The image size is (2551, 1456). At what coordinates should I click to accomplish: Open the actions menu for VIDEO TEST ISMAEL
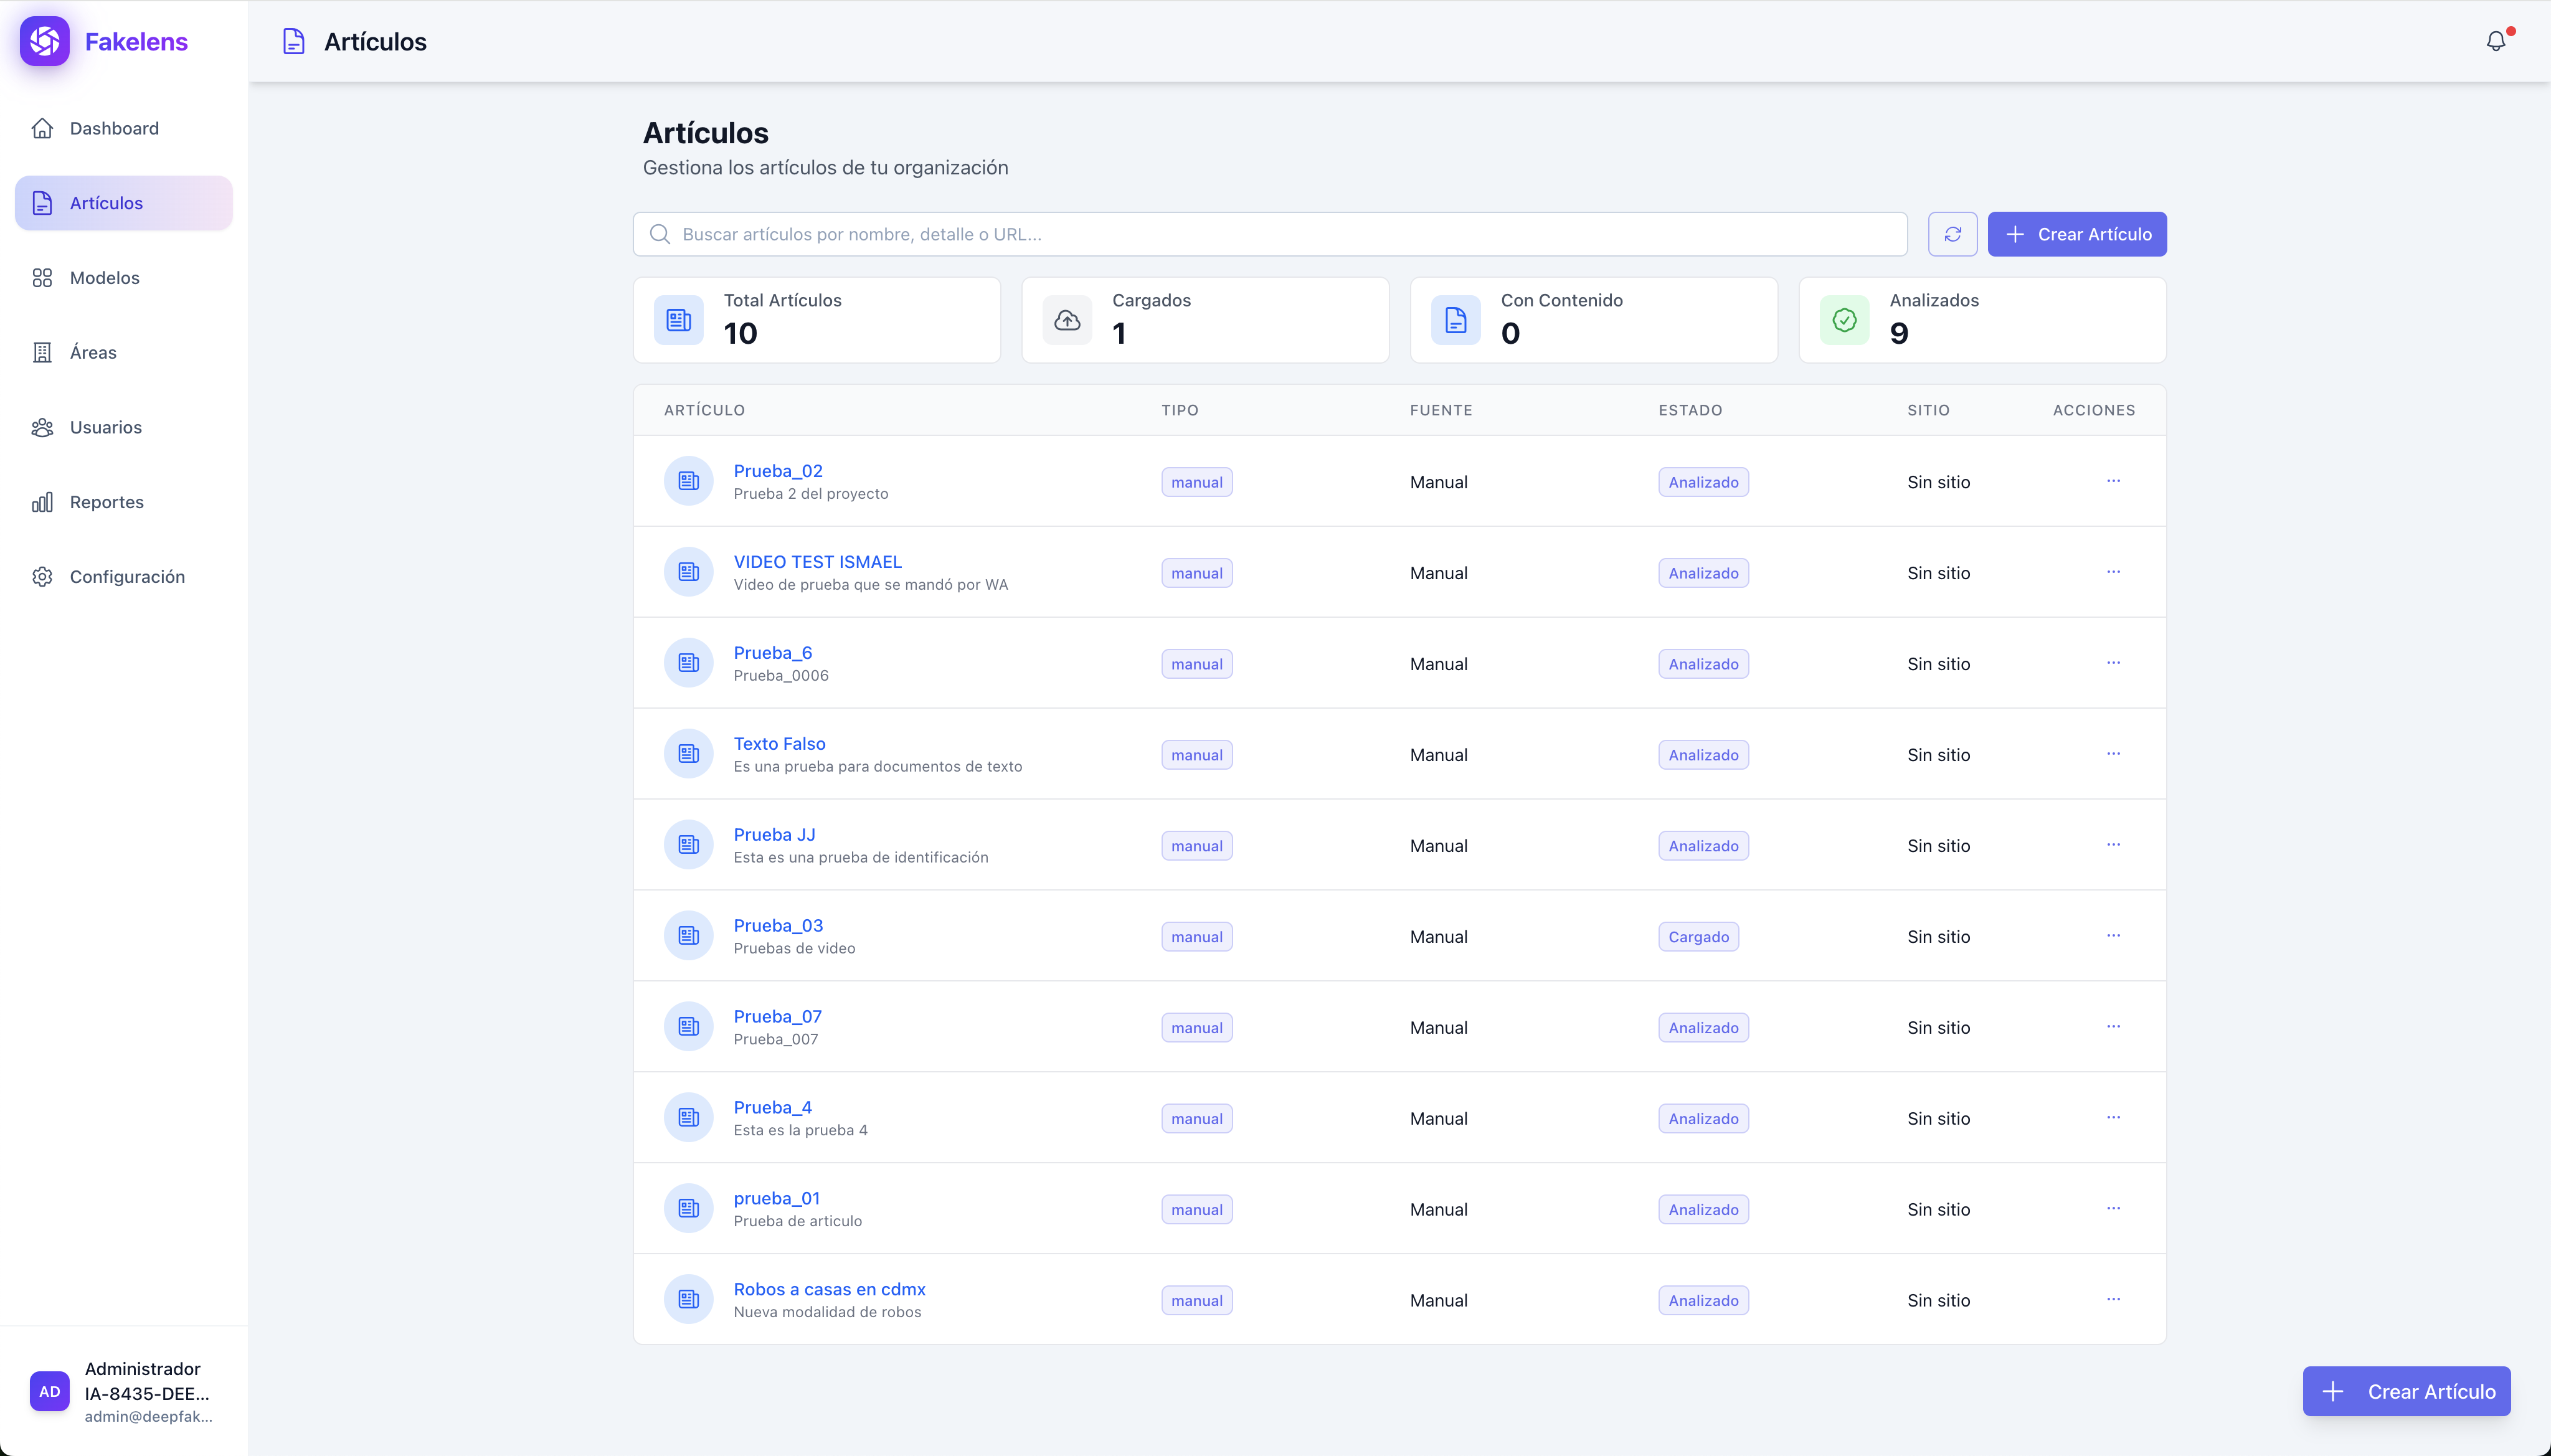click(x=2114, y=572)
